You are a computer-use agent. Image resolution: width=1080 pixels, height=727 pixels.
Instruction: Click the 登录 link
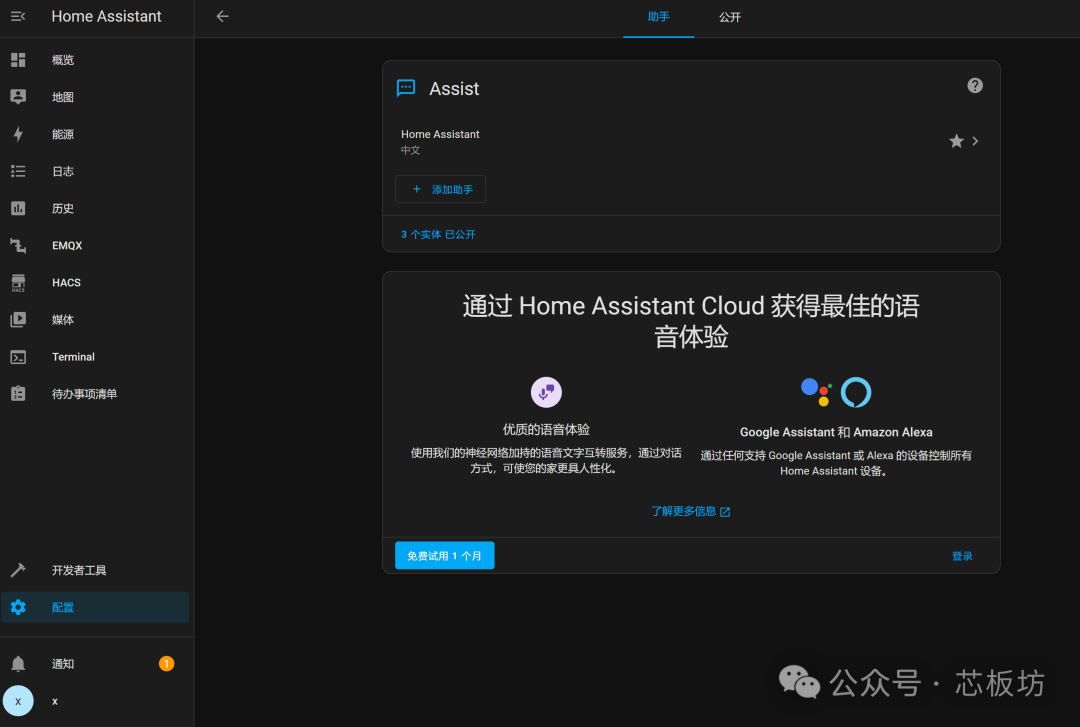click(x=962, y=556)
